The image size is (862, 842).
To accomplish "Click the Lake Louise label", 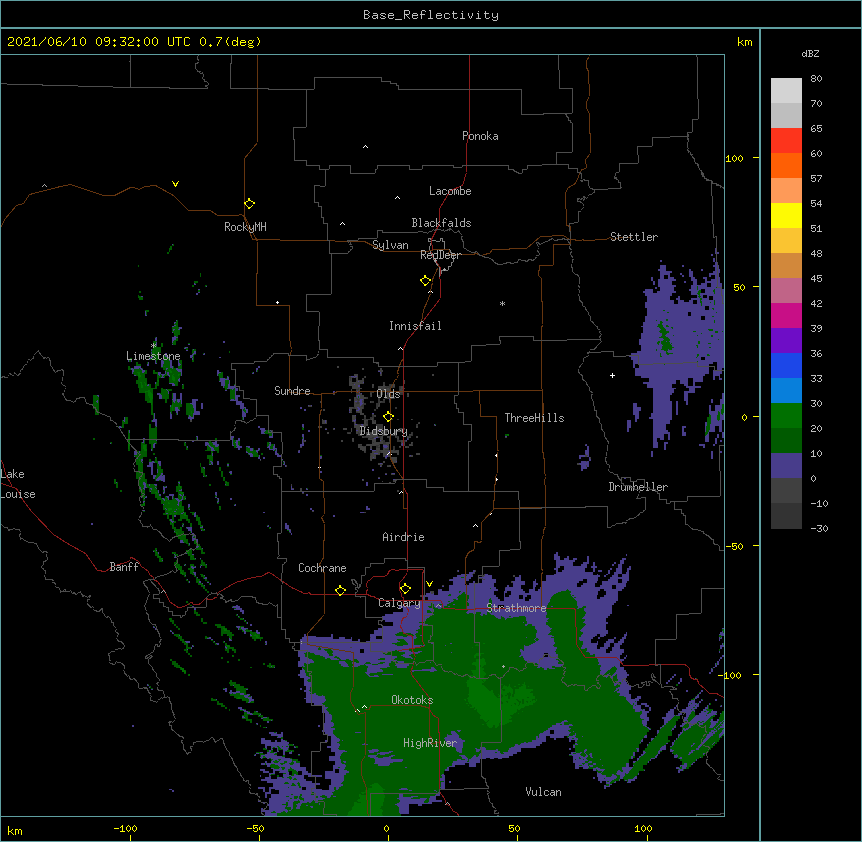I will (x=18, y=484).
